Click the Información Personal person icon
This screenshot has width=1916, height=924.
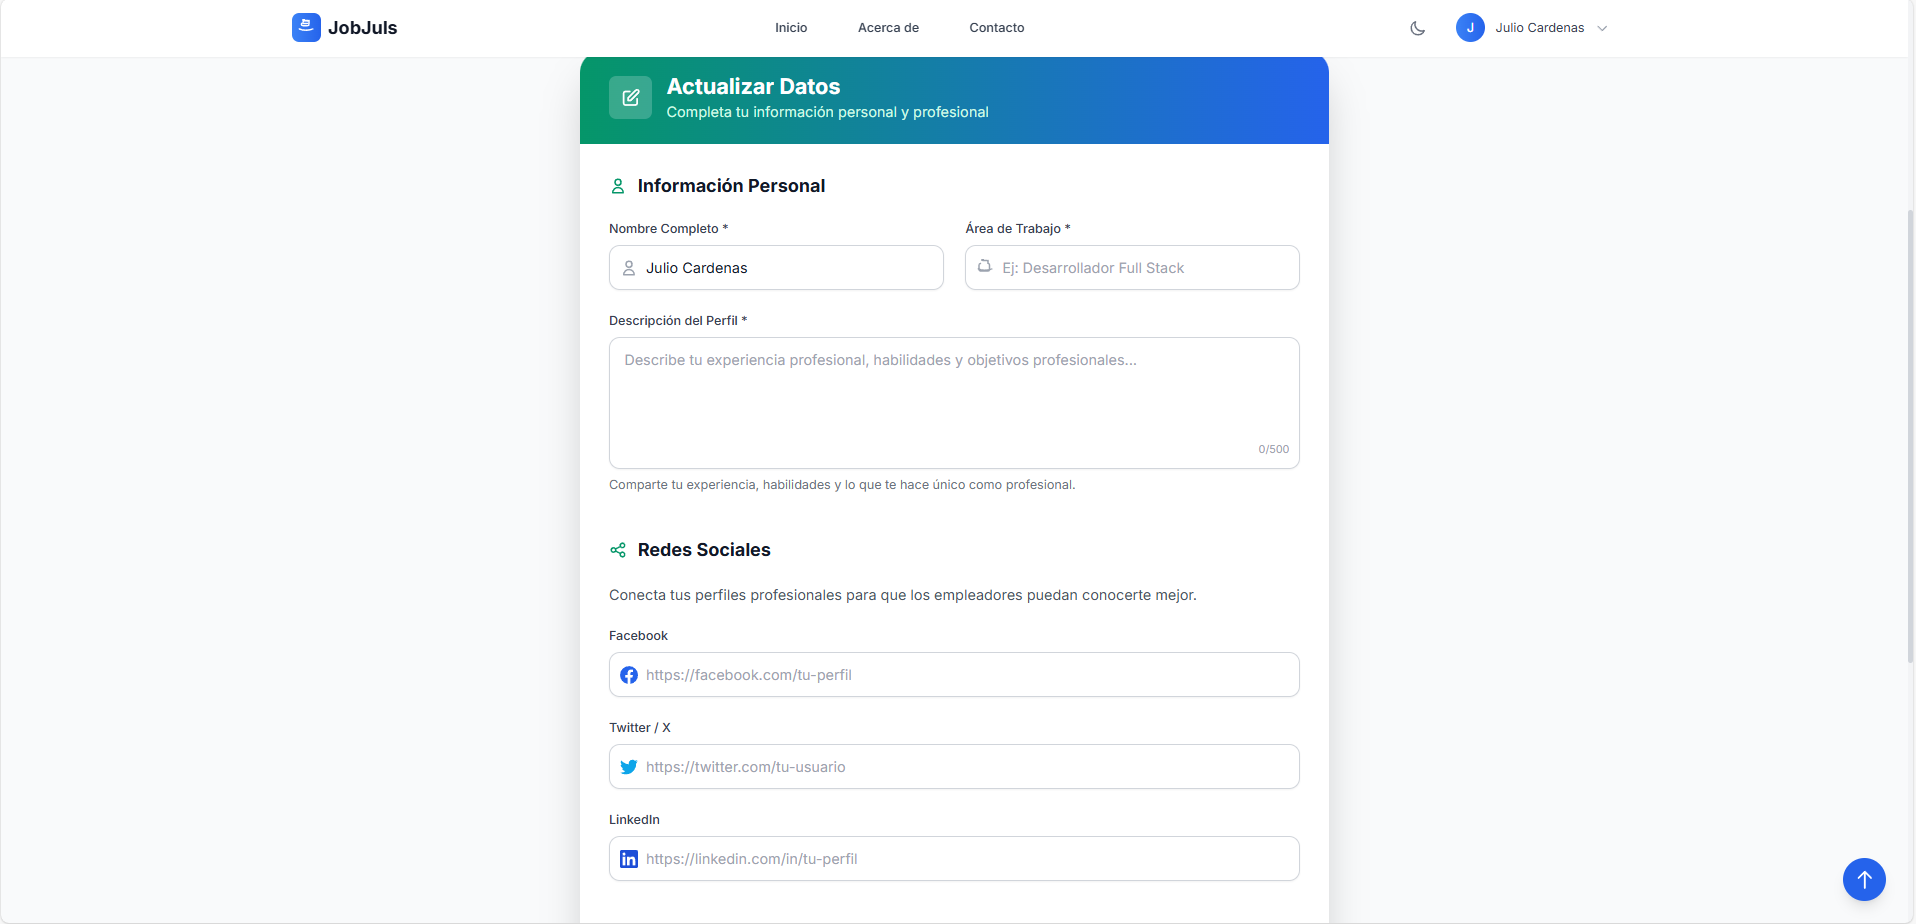(x=618, y=186)
